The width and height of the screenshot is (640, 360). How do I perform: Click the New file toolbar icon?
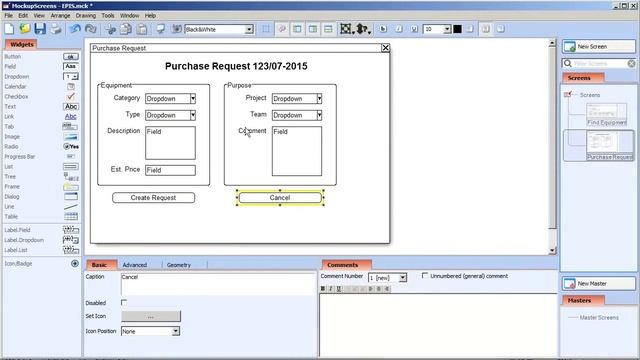[x=9, y=29]
